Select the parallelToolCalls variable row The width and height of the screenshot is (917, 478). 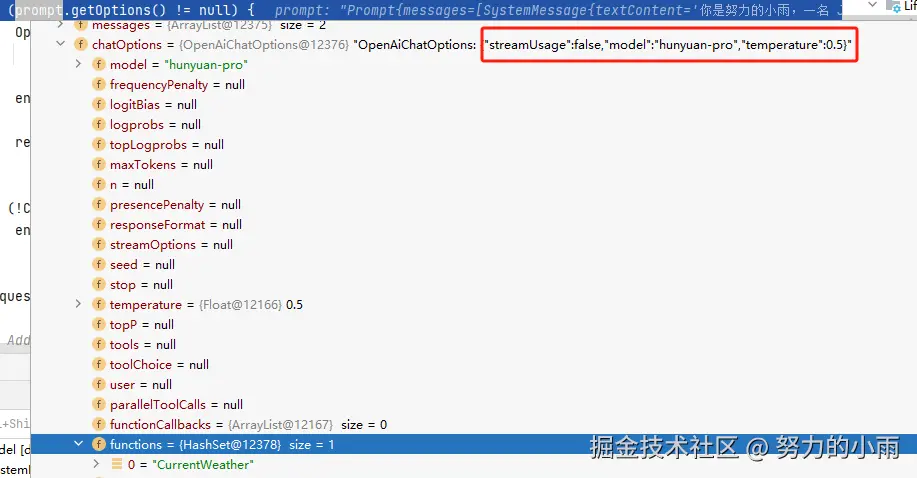point(474,404)
